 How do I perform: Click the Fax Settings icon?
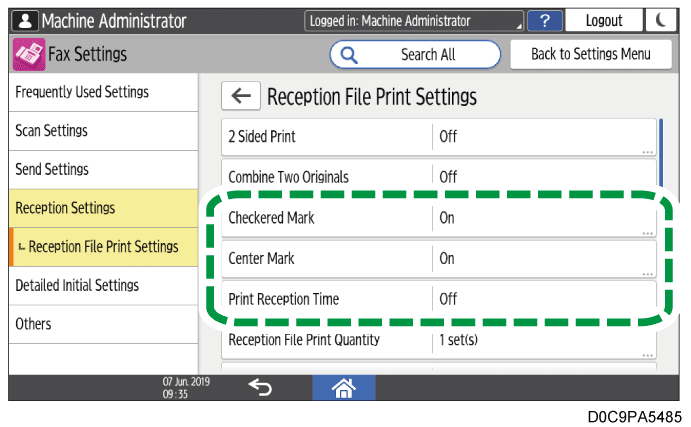click(28, 54)
